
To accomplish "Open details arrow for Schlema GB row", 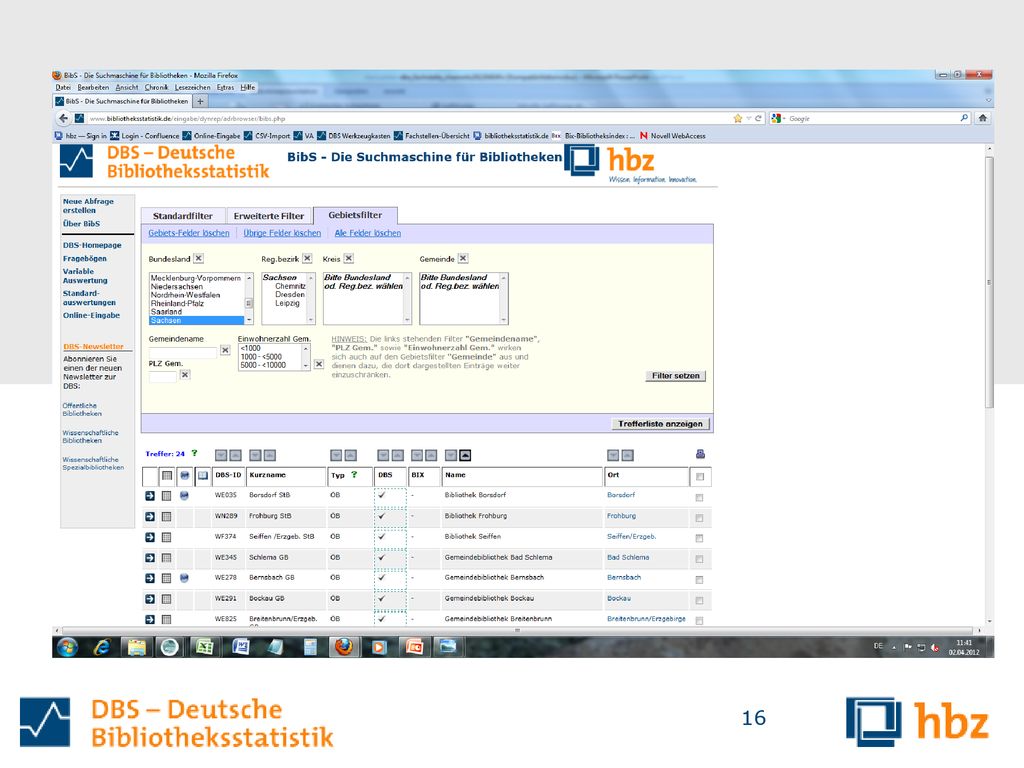I will pos(150,558).
